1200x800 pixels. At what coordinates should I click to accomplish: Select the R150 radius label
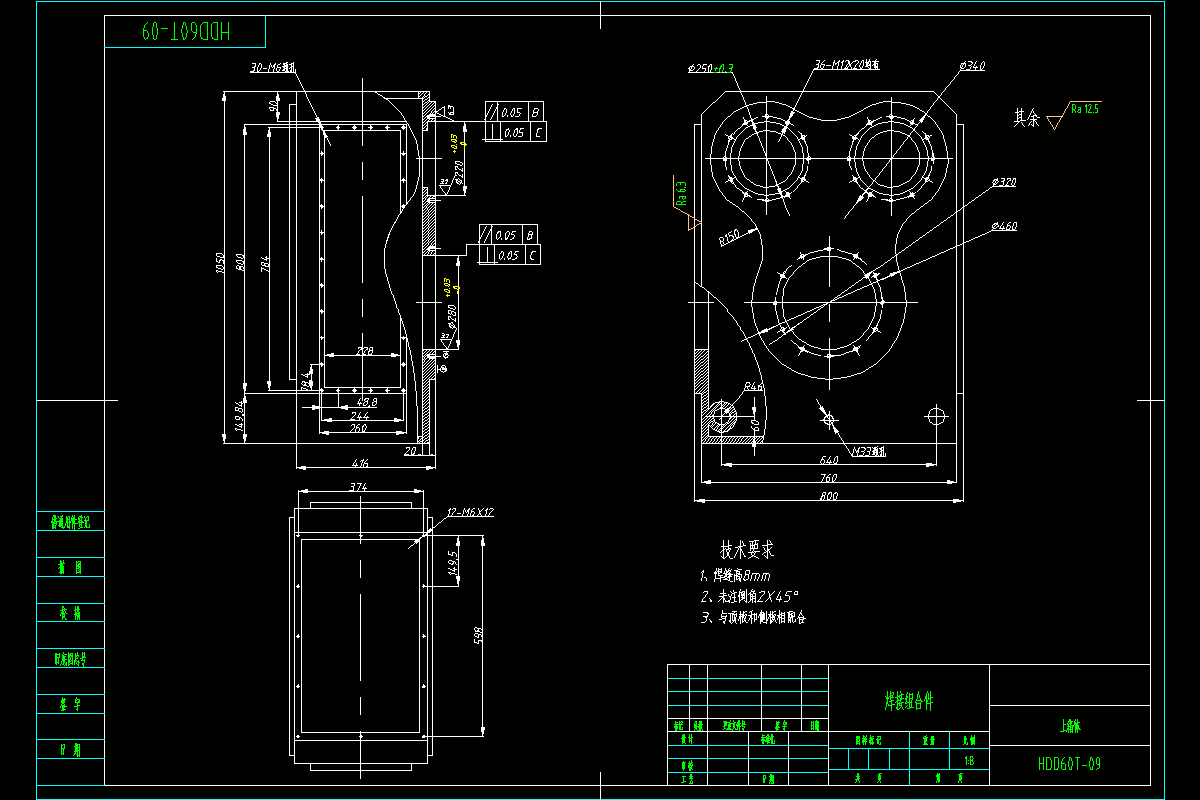[x=728, y=239]
